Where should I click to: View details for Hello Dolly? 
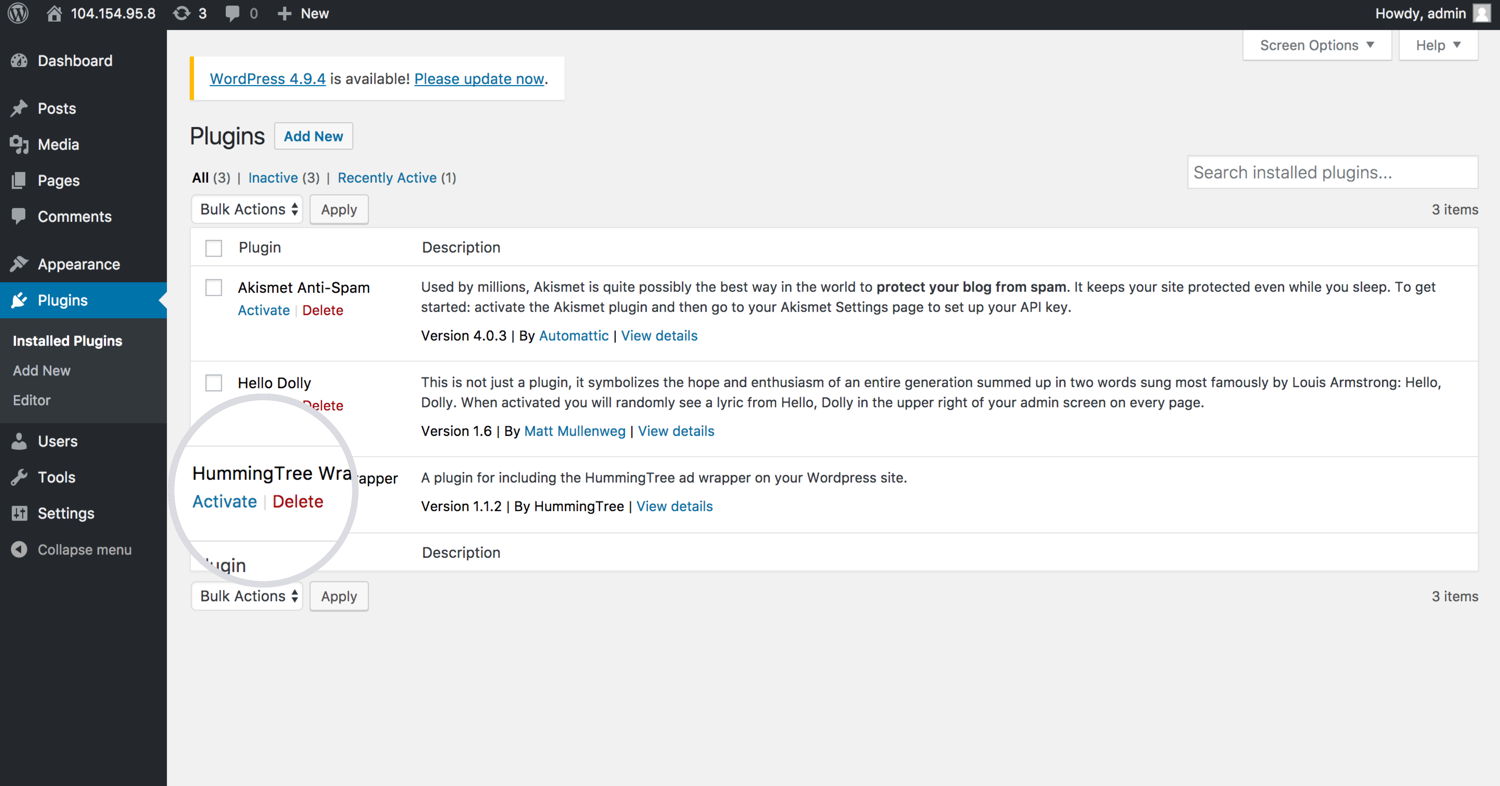point(676,431)
